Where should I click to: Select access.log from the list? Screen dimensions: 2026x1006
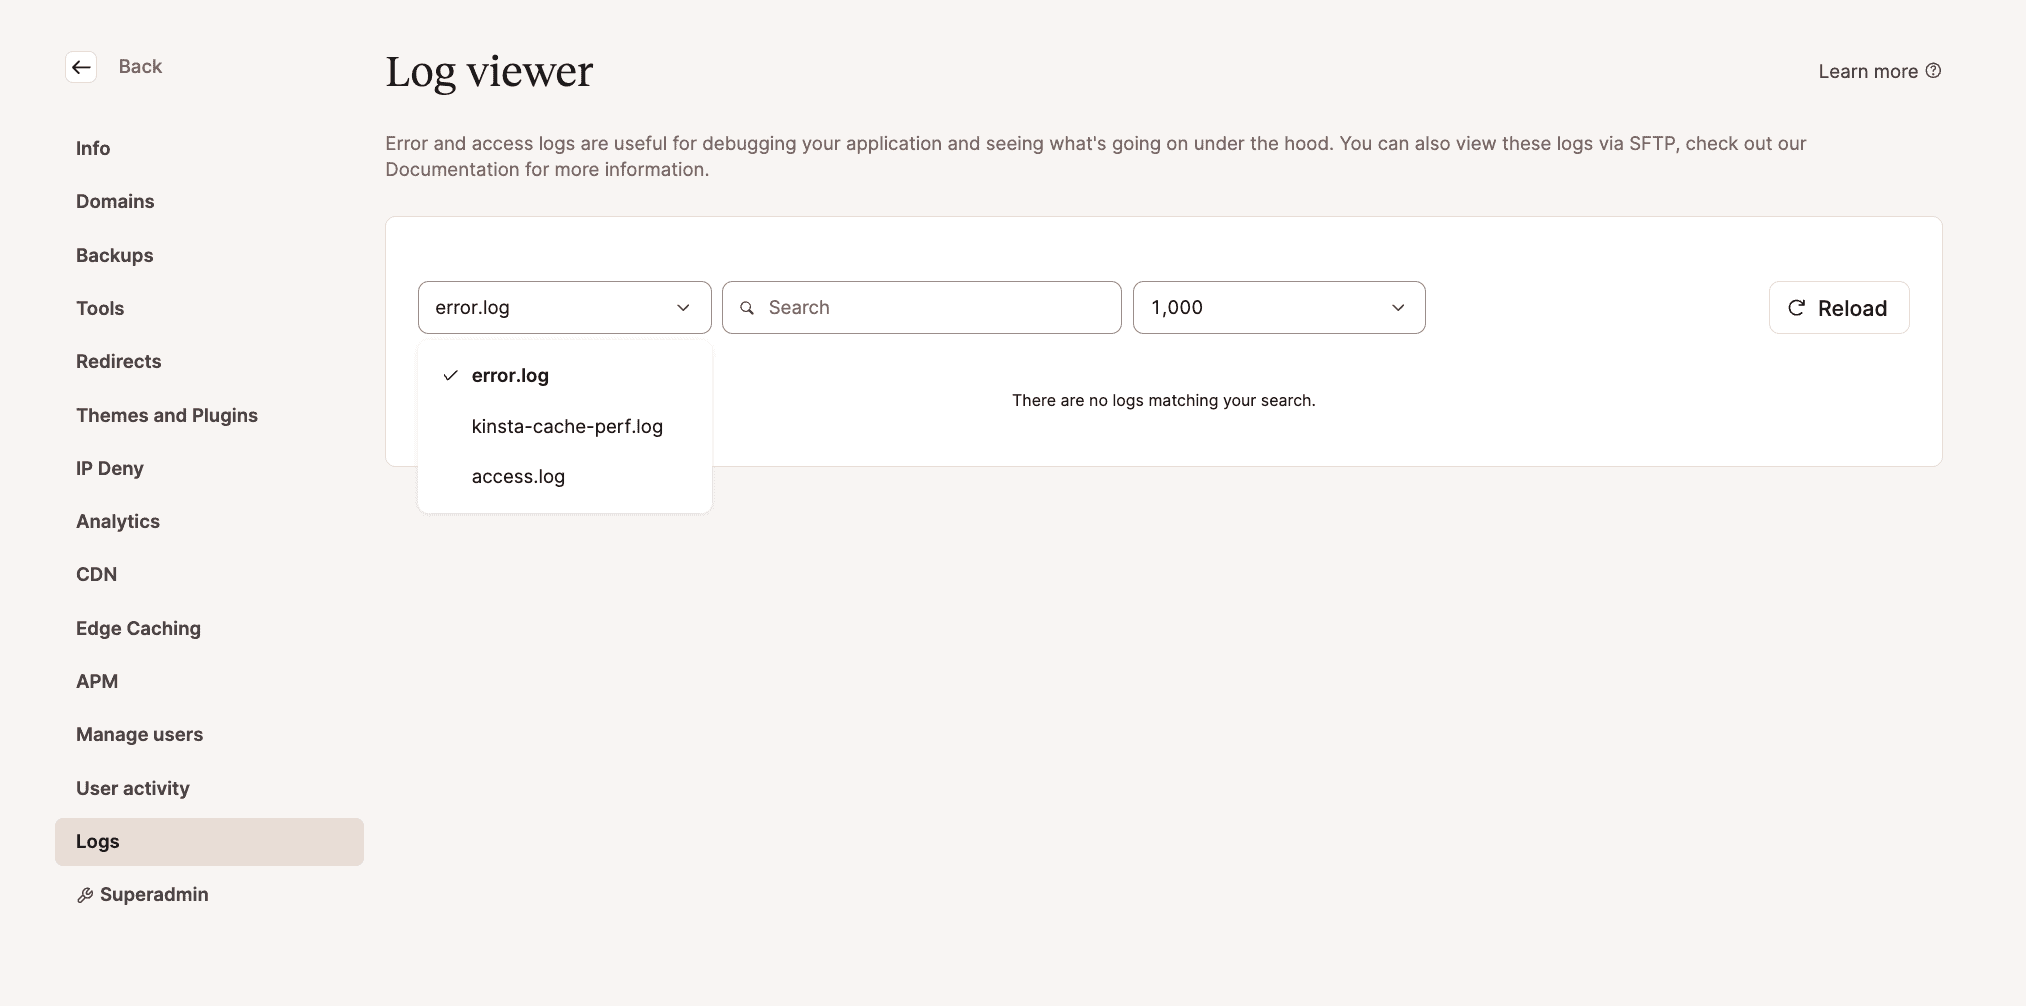(x=518, y=476)
